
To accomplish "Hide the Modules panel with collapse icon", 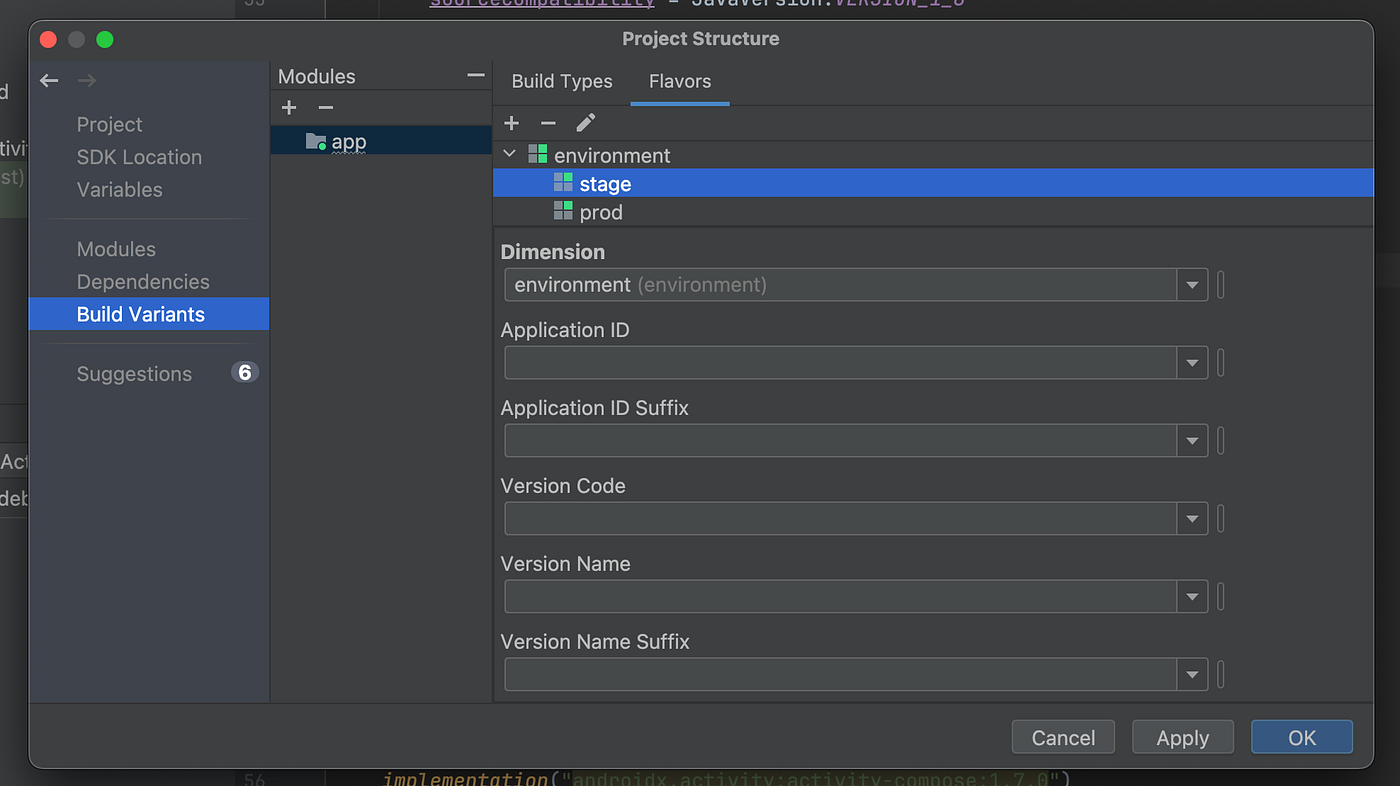I will pyautogui.click(x=476, y=76).
